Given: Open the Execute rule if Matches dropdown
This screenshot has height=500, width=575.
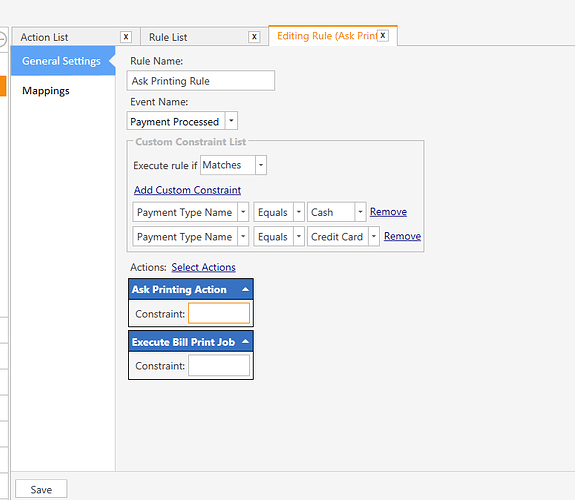Looking at the screenshot, I should pyautogui.click(x=261, y=165).
